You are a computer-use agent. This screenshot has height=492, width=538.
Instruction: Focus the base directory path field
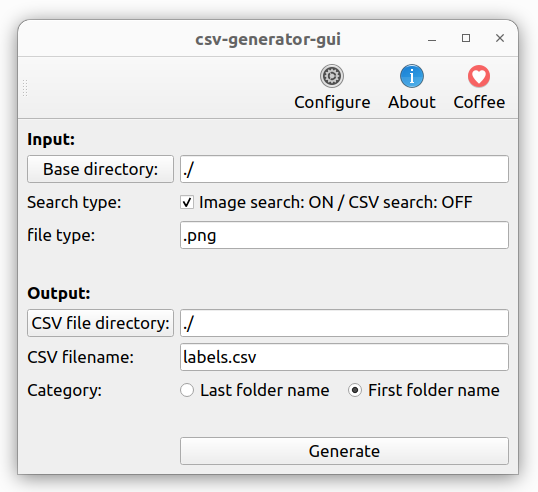(344, 169)
